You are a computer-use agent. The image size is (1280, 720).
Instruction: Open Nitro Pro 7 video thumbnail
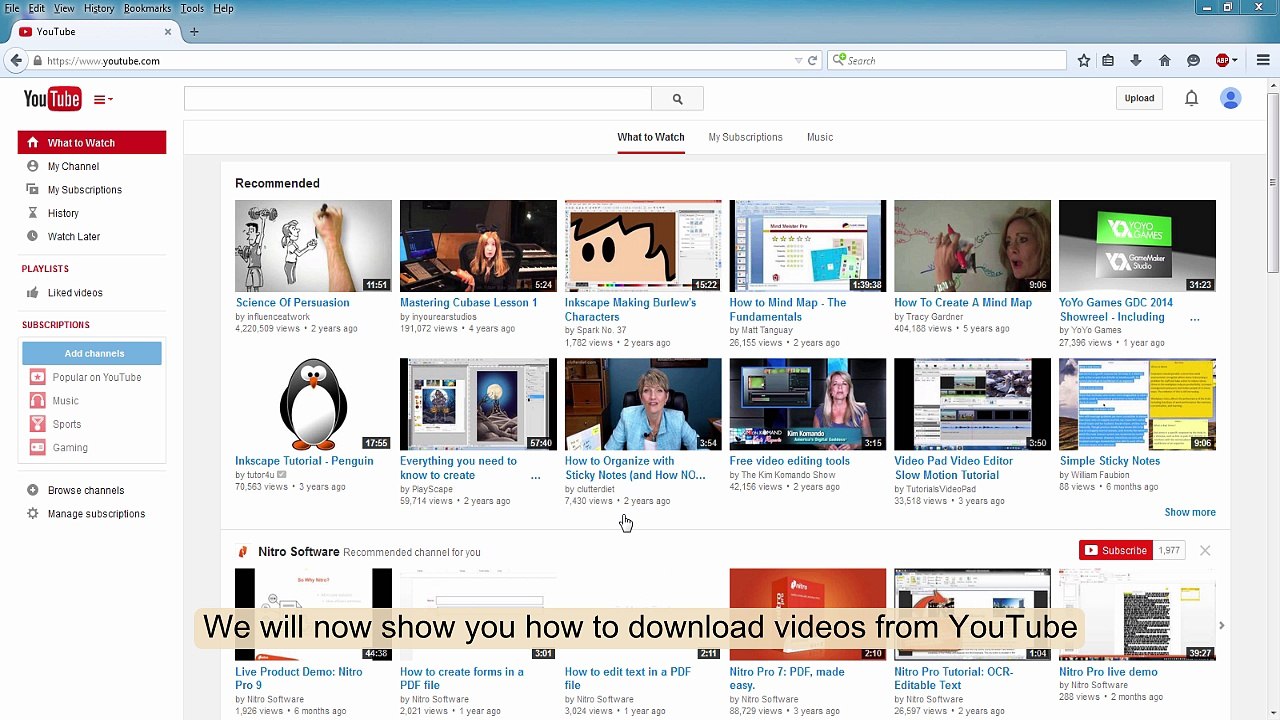(807, 614)
